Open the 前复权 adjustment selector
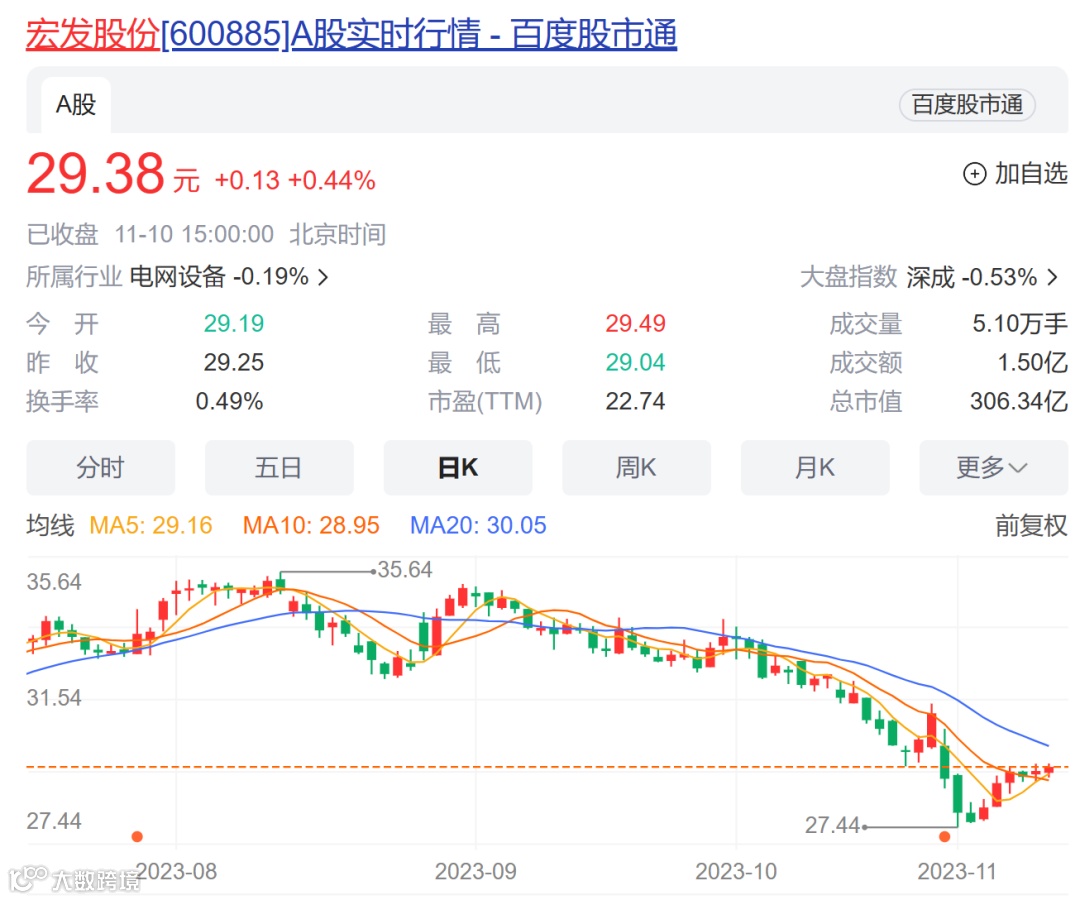 (1031, 525)
